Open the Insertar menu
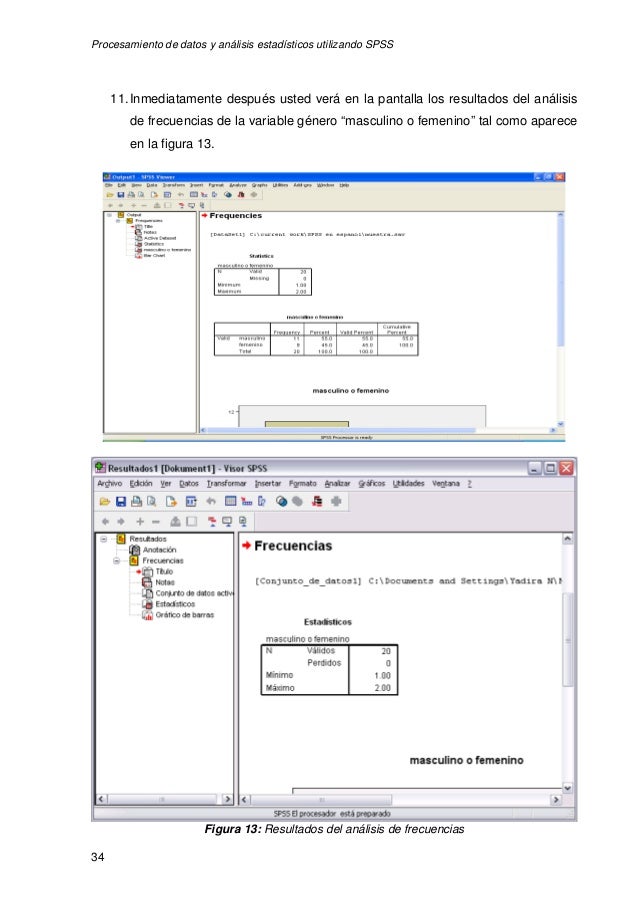The height and width of the screenshot is (903, 638). pos(268,484)
